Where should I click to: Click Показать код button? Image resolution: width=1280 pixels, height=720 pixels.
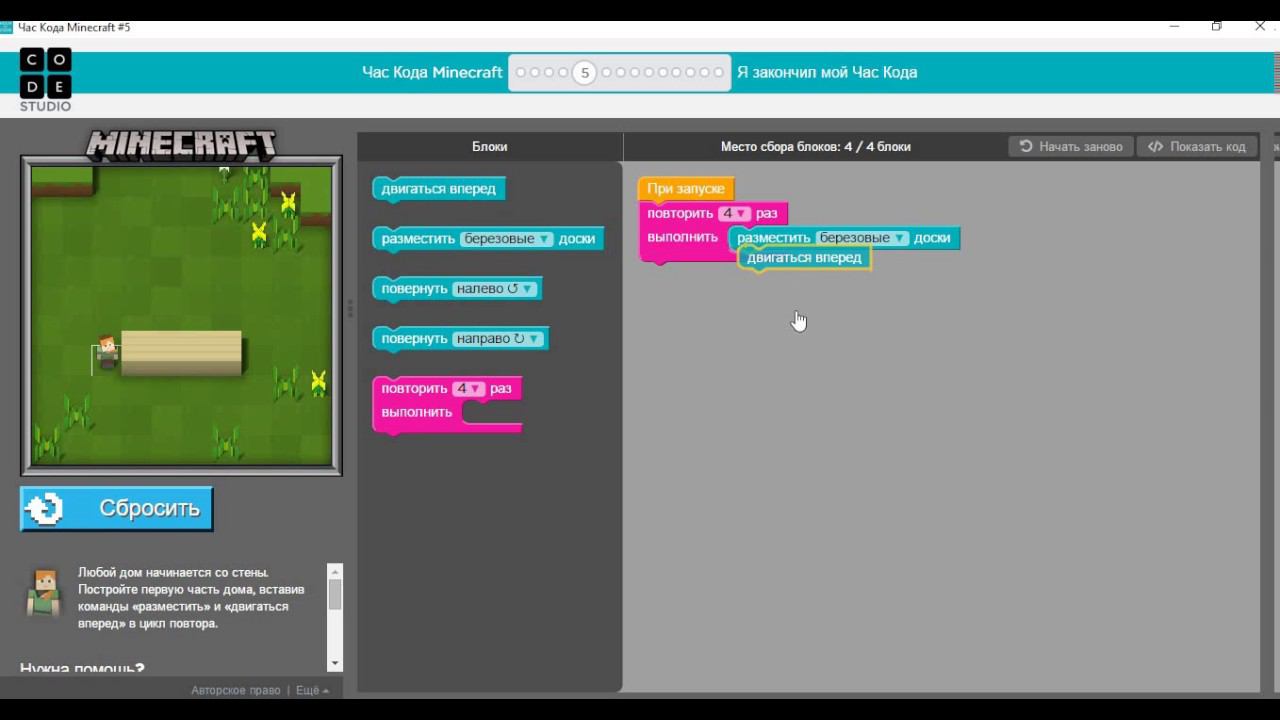tap(1197, 146)
